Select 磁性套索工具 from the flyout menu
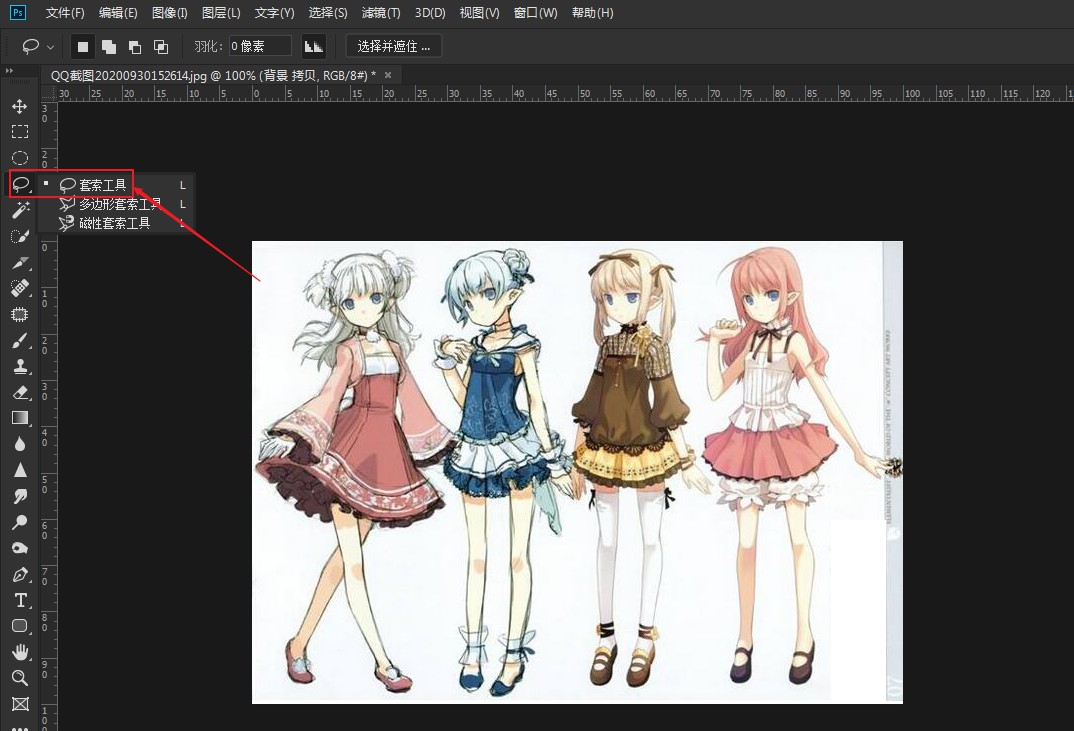Screen dimensions: 1074x731 coord(108,222)
